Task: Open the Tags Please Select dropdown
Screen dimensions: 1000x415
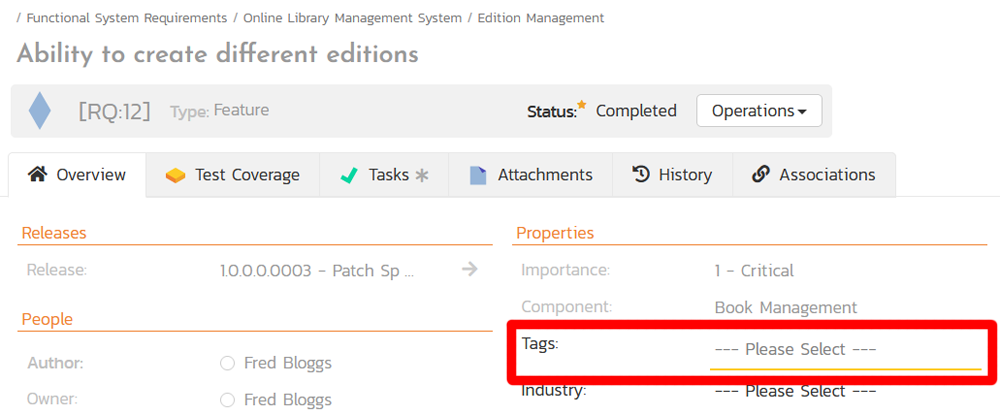Action: (x=845, y=350)
